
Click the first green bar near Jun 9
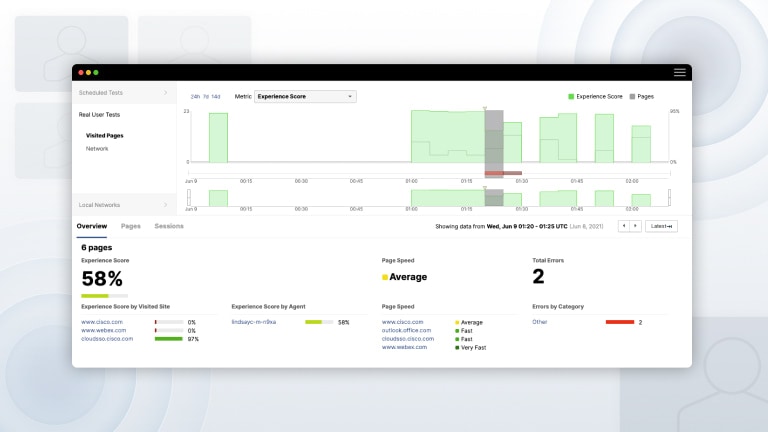(218, 138)
